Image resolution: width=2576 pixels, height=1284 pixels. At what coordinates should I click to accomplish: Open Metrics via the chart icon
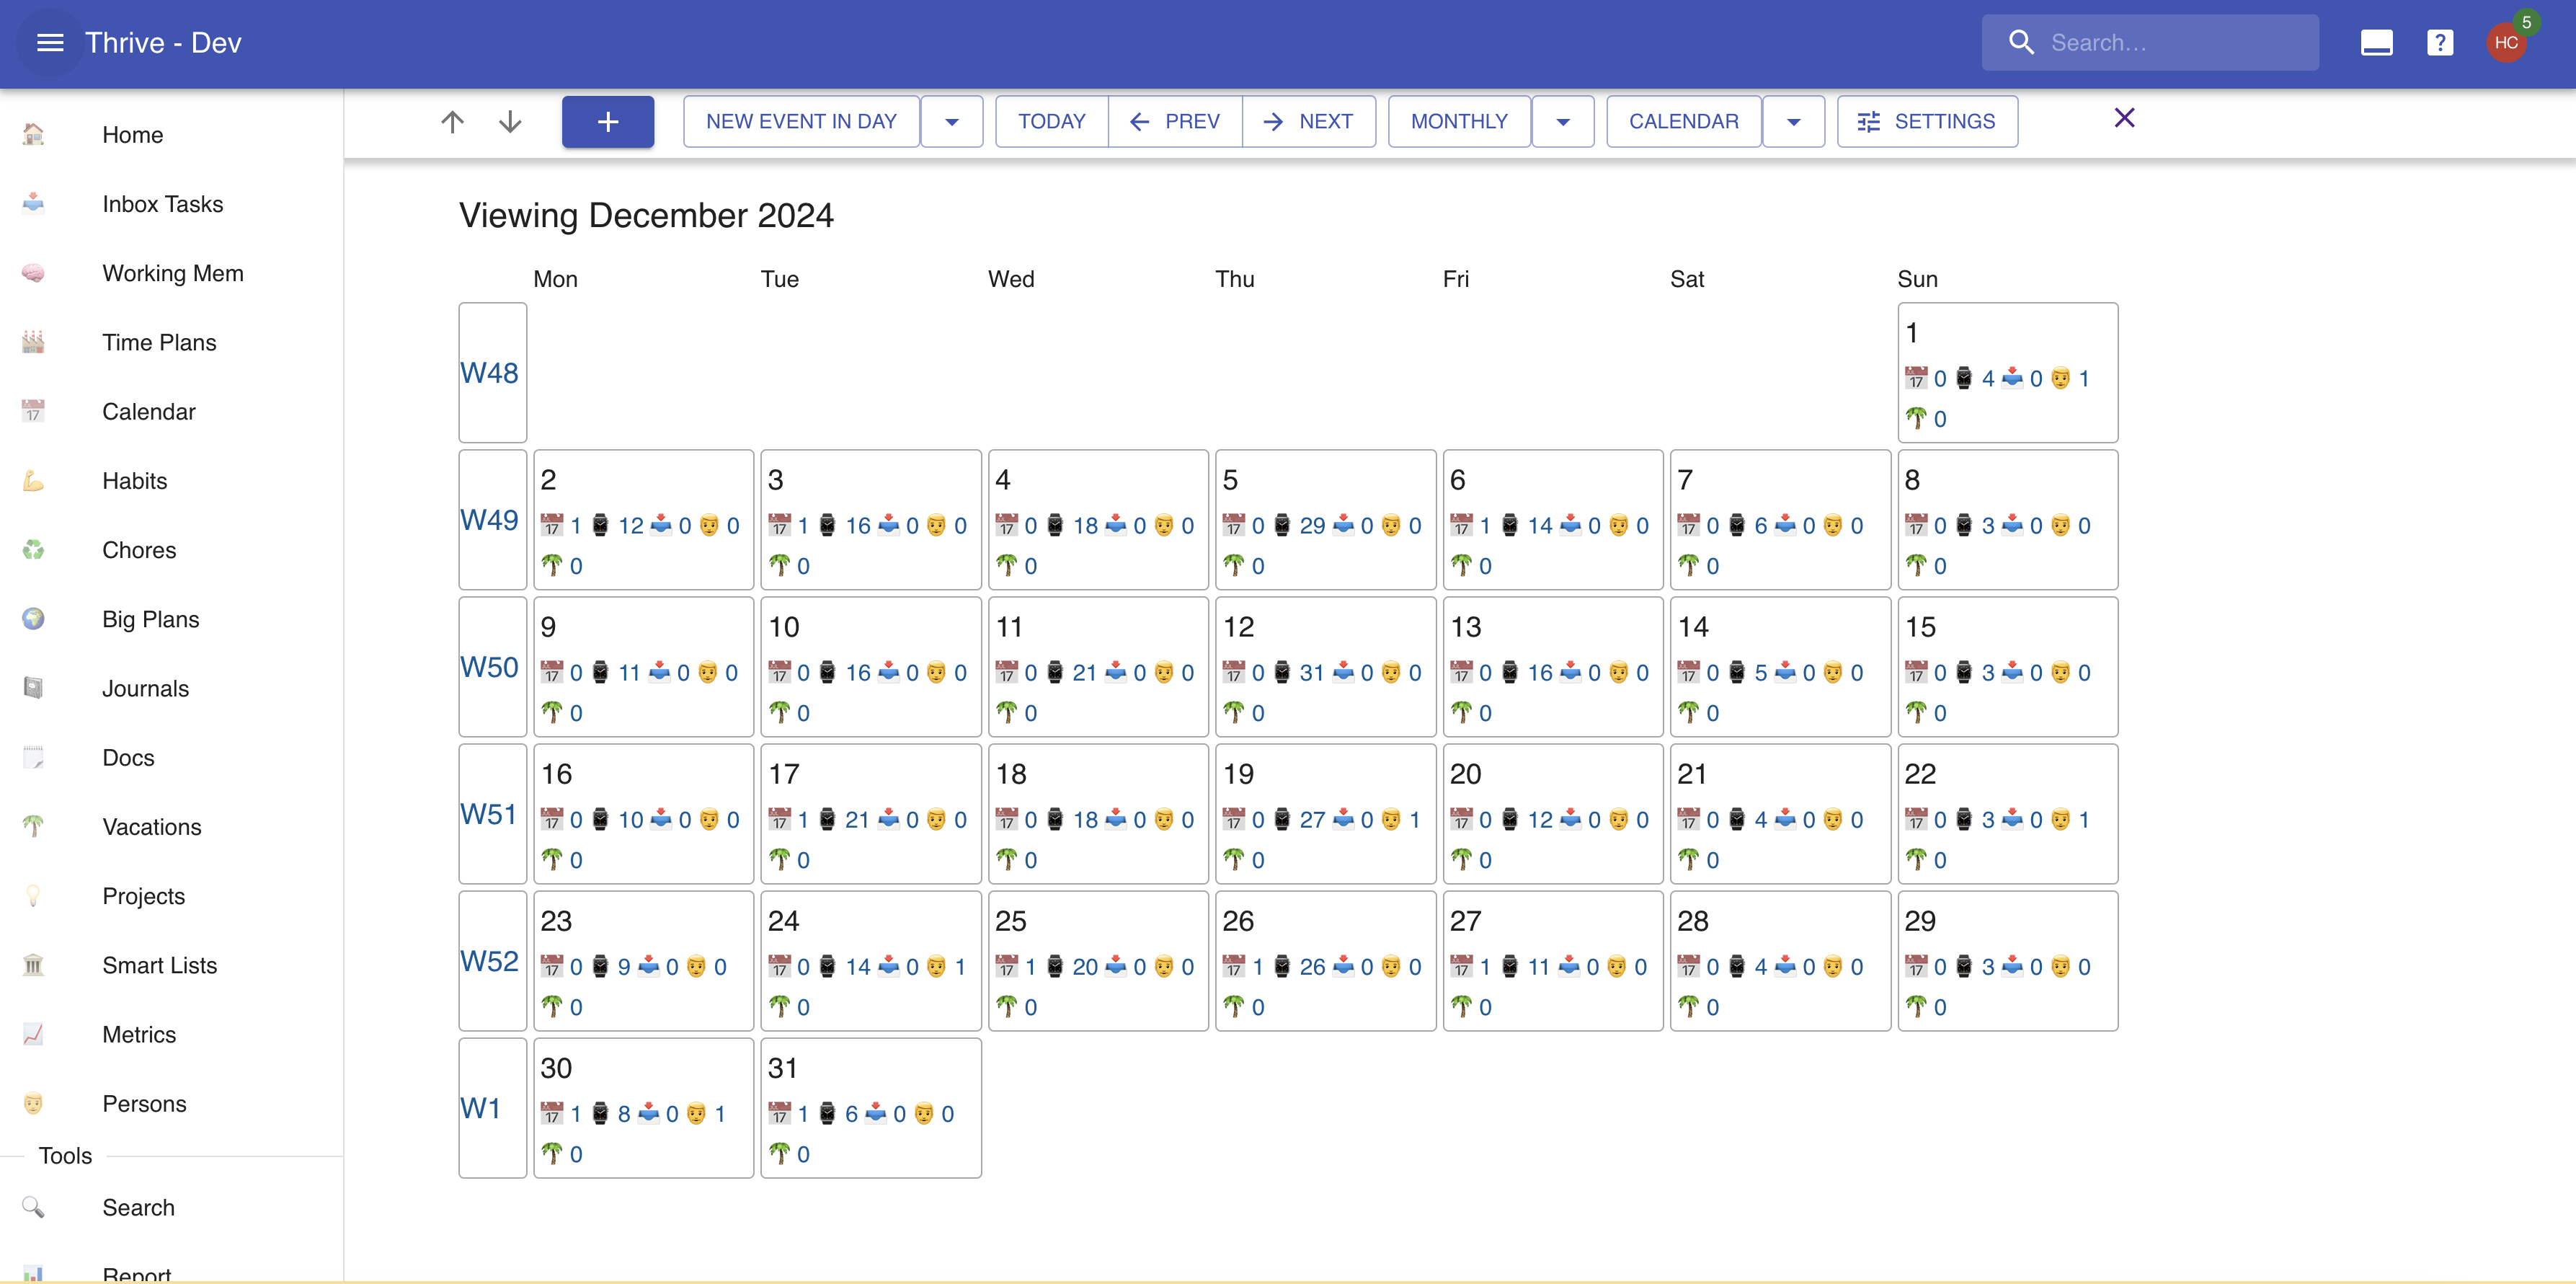(33, 1034)
